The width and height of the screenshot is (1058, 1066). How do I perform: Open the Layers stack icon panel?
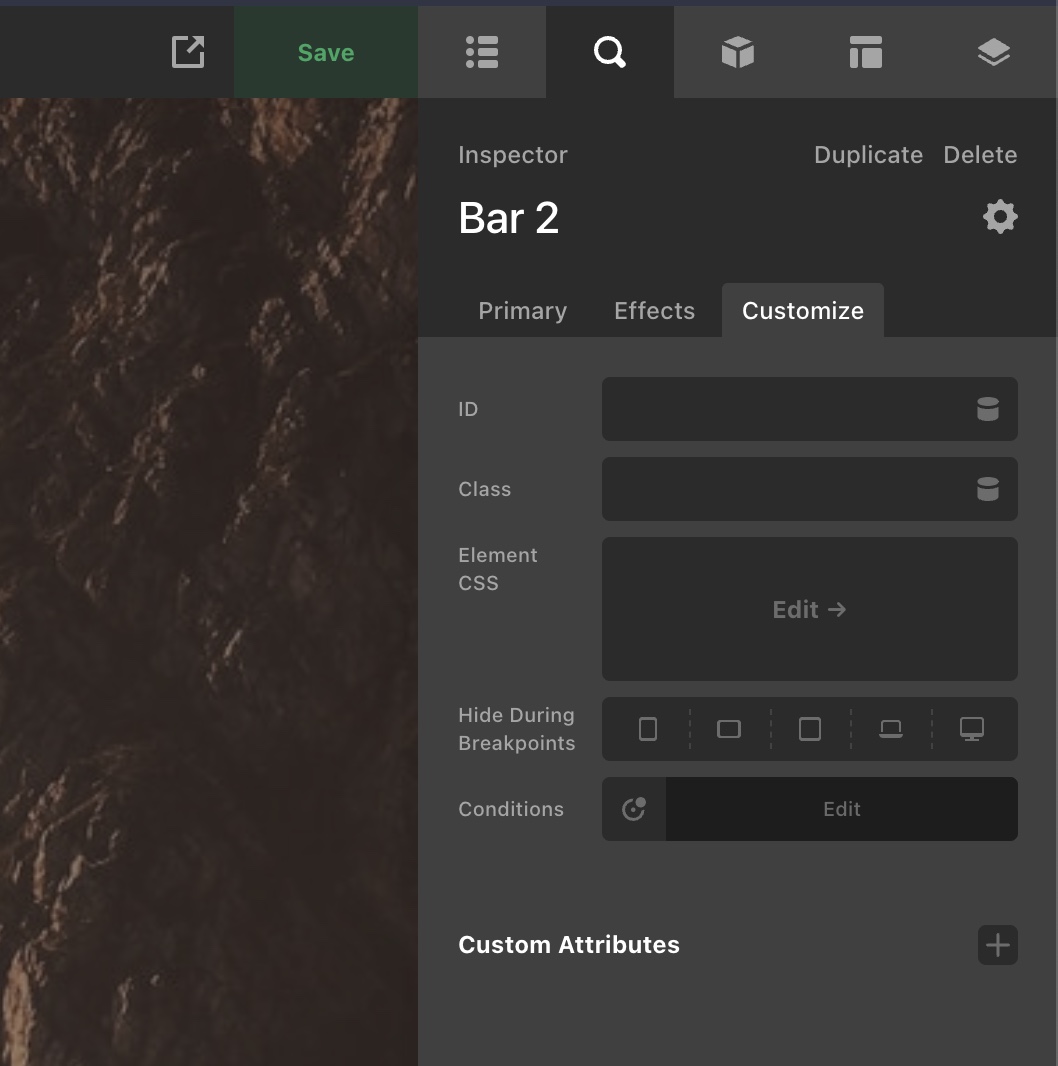pyautogui.click(x=993, y=53)
